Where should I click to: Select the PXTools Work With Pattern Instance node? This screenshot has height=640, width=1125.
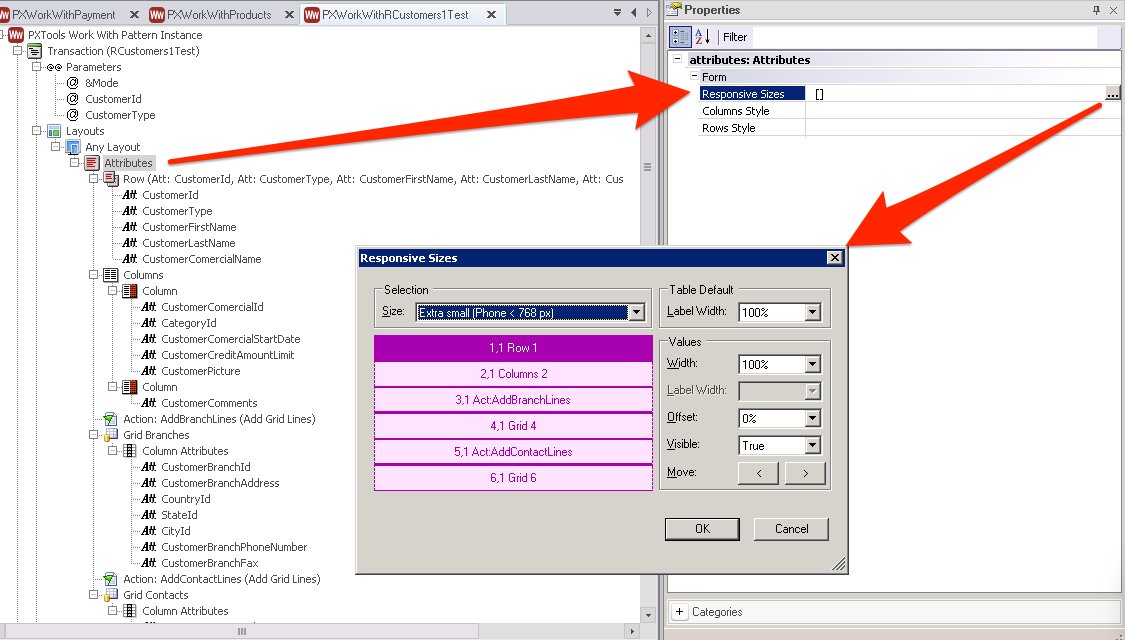[x=115, y=35]
